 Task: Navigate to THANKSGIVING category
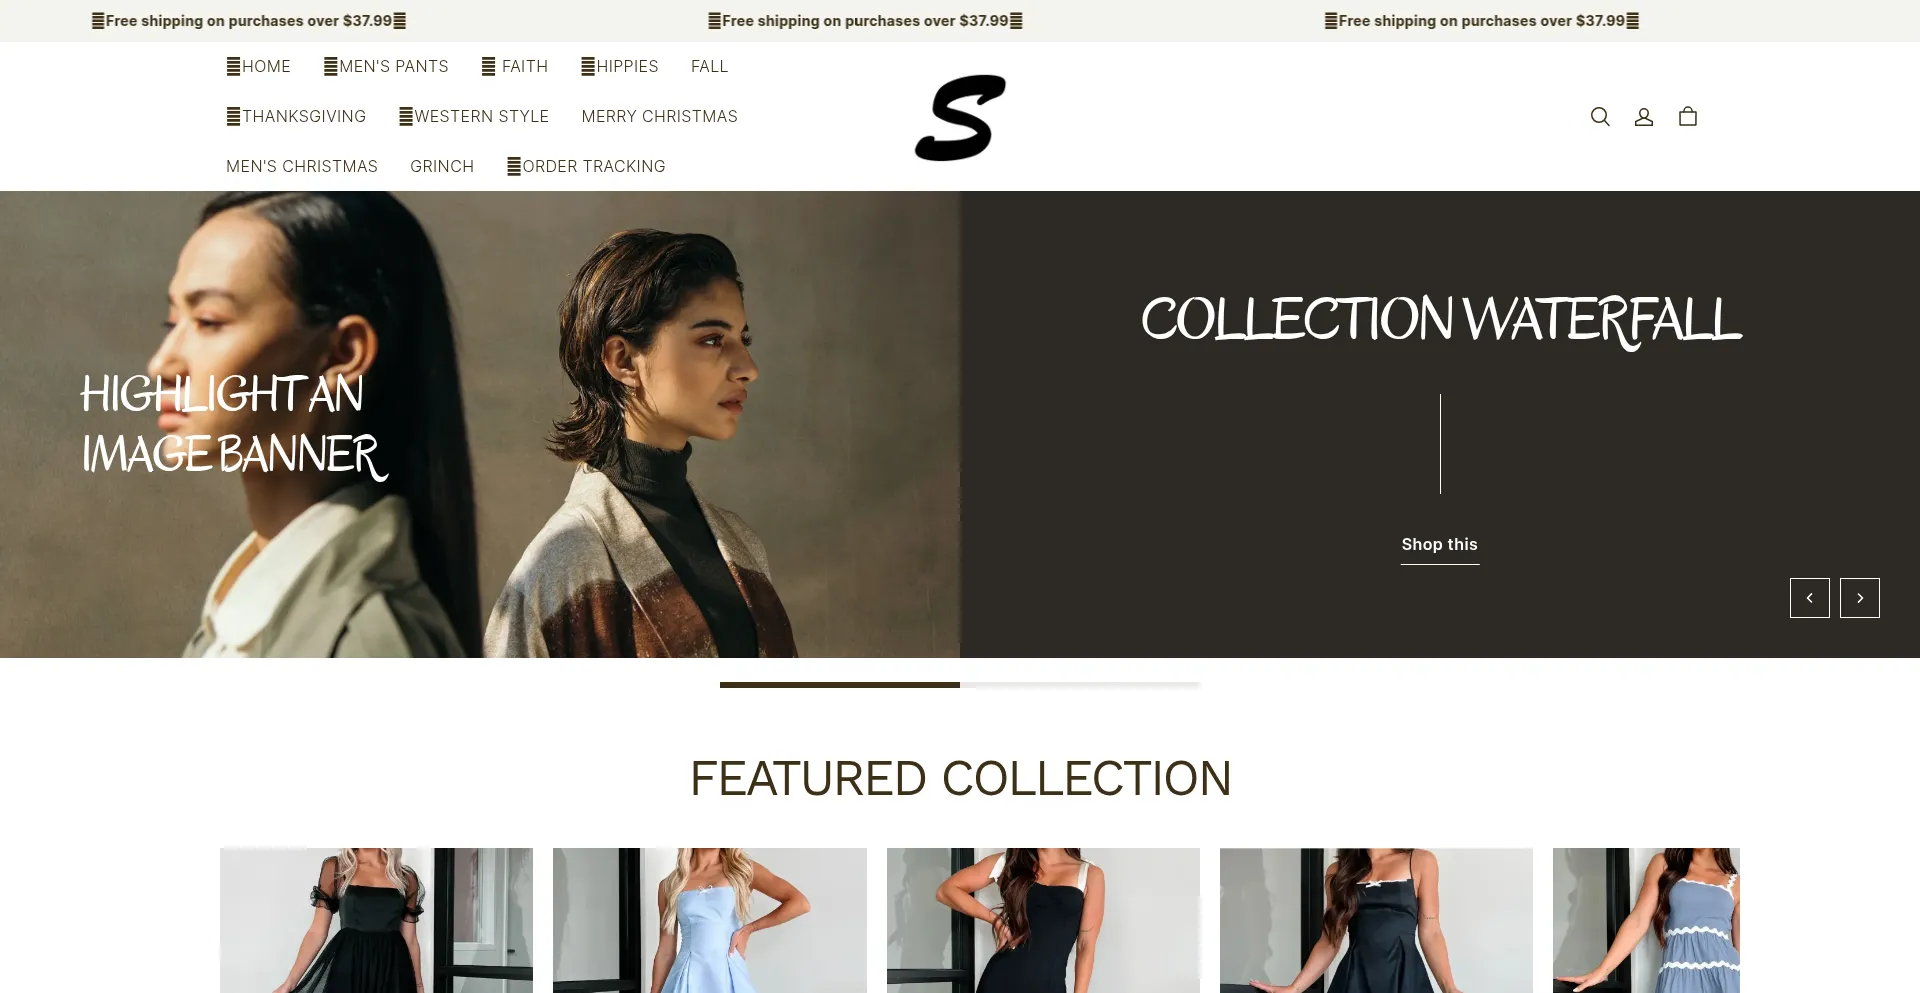[x=296, y=116]
